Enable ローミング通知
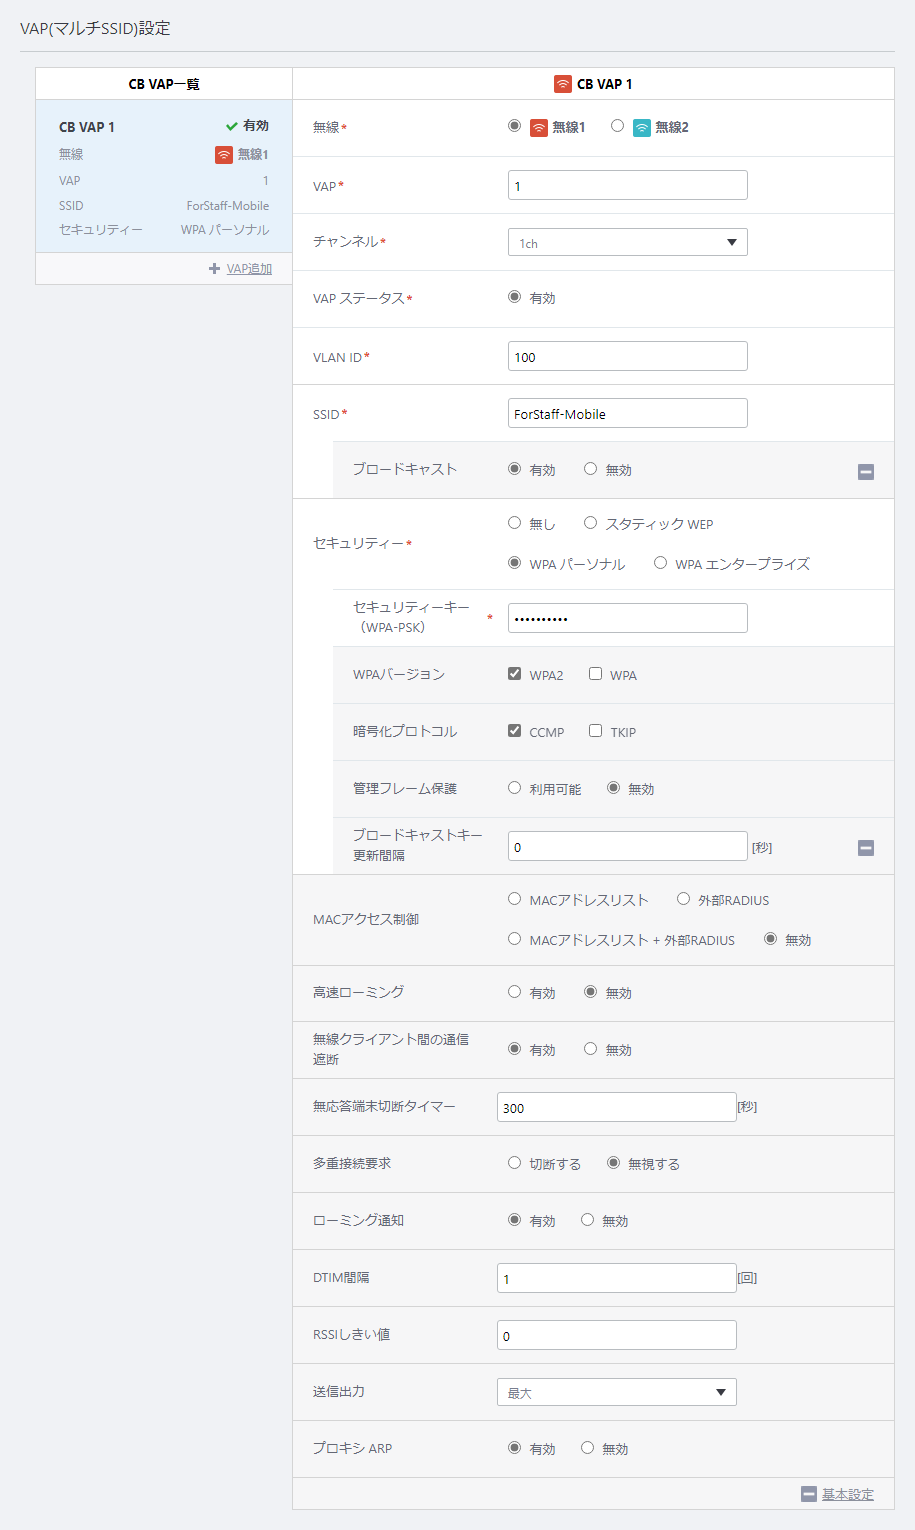Screen dimensions: 915x1530 pos(514,1220)
